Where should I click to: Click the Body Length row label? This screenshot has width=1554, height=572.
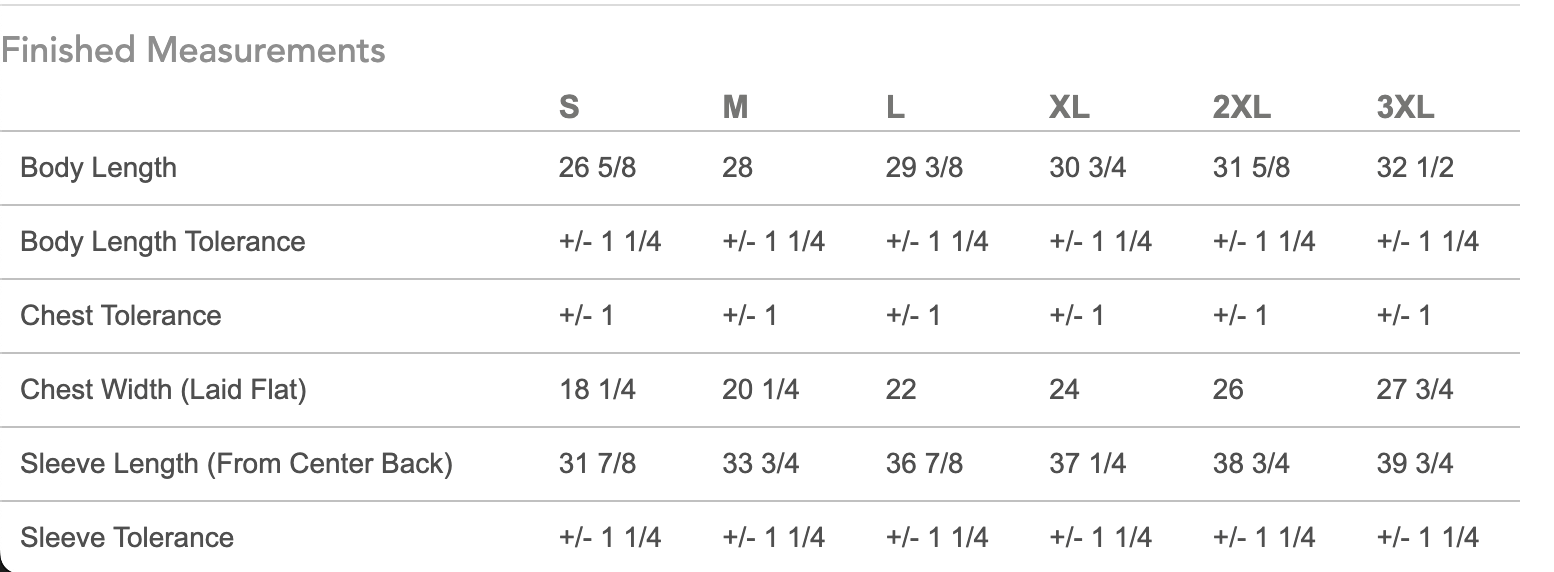pos(98,167)
